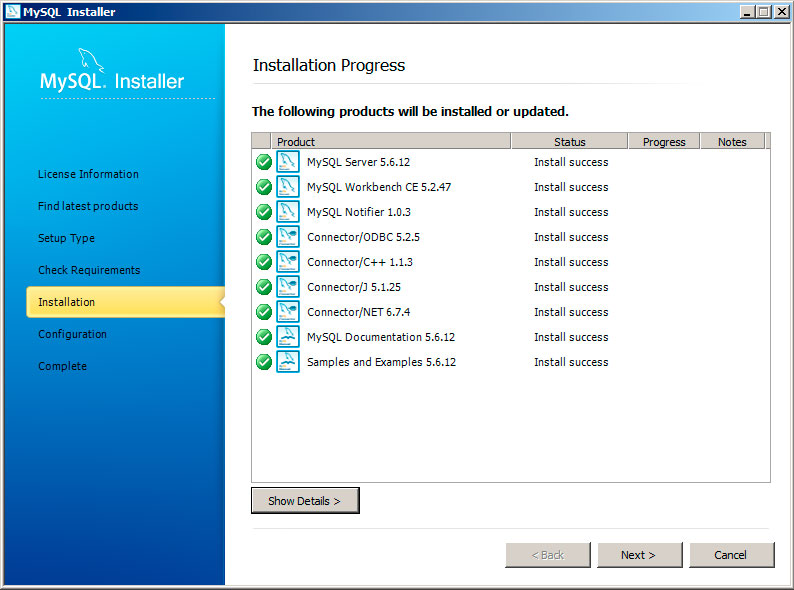Screen dimensions: 794x590
Task: Select Setup Type step in sidebar
Action: [x=66, y=238]
